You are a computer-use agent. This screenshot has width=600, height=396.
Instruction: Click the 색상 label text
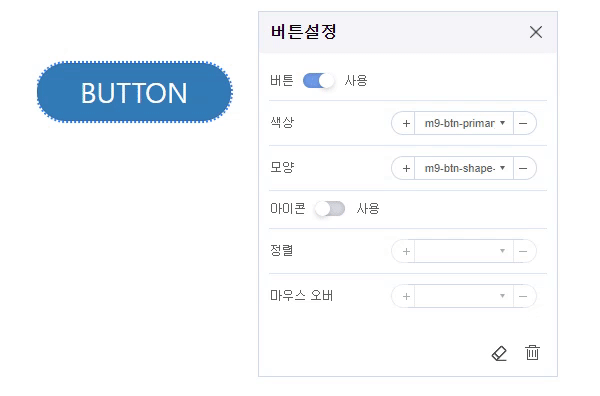[282, 122]
